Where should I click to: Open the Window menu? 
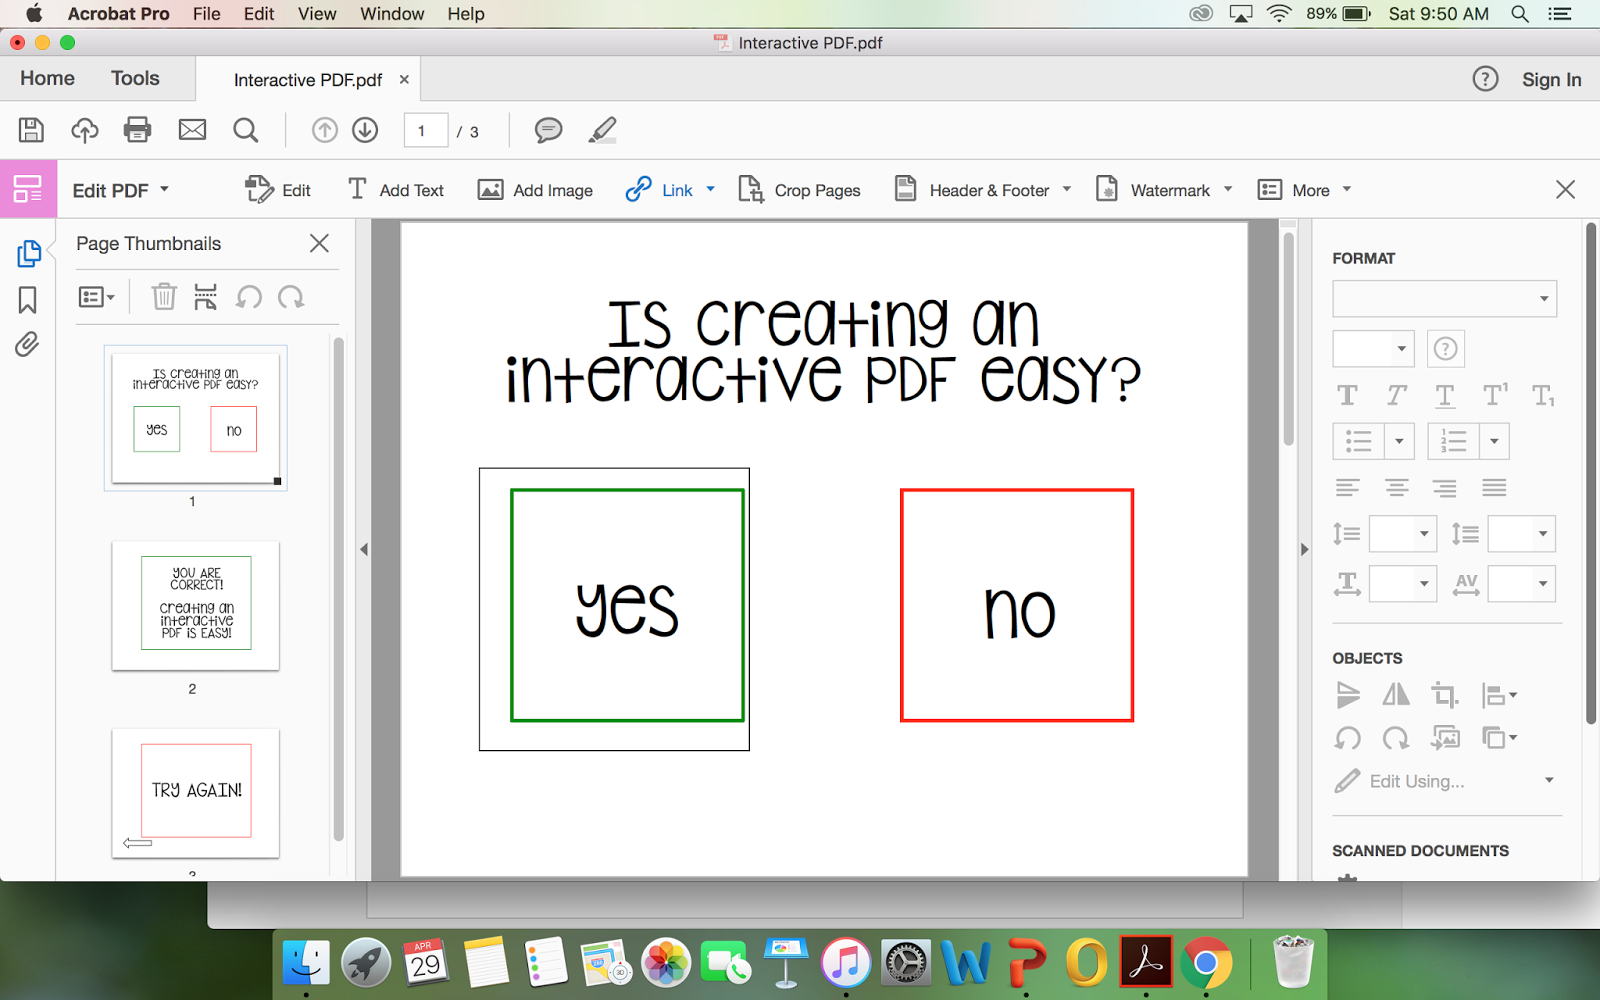(x=391, y=13)
